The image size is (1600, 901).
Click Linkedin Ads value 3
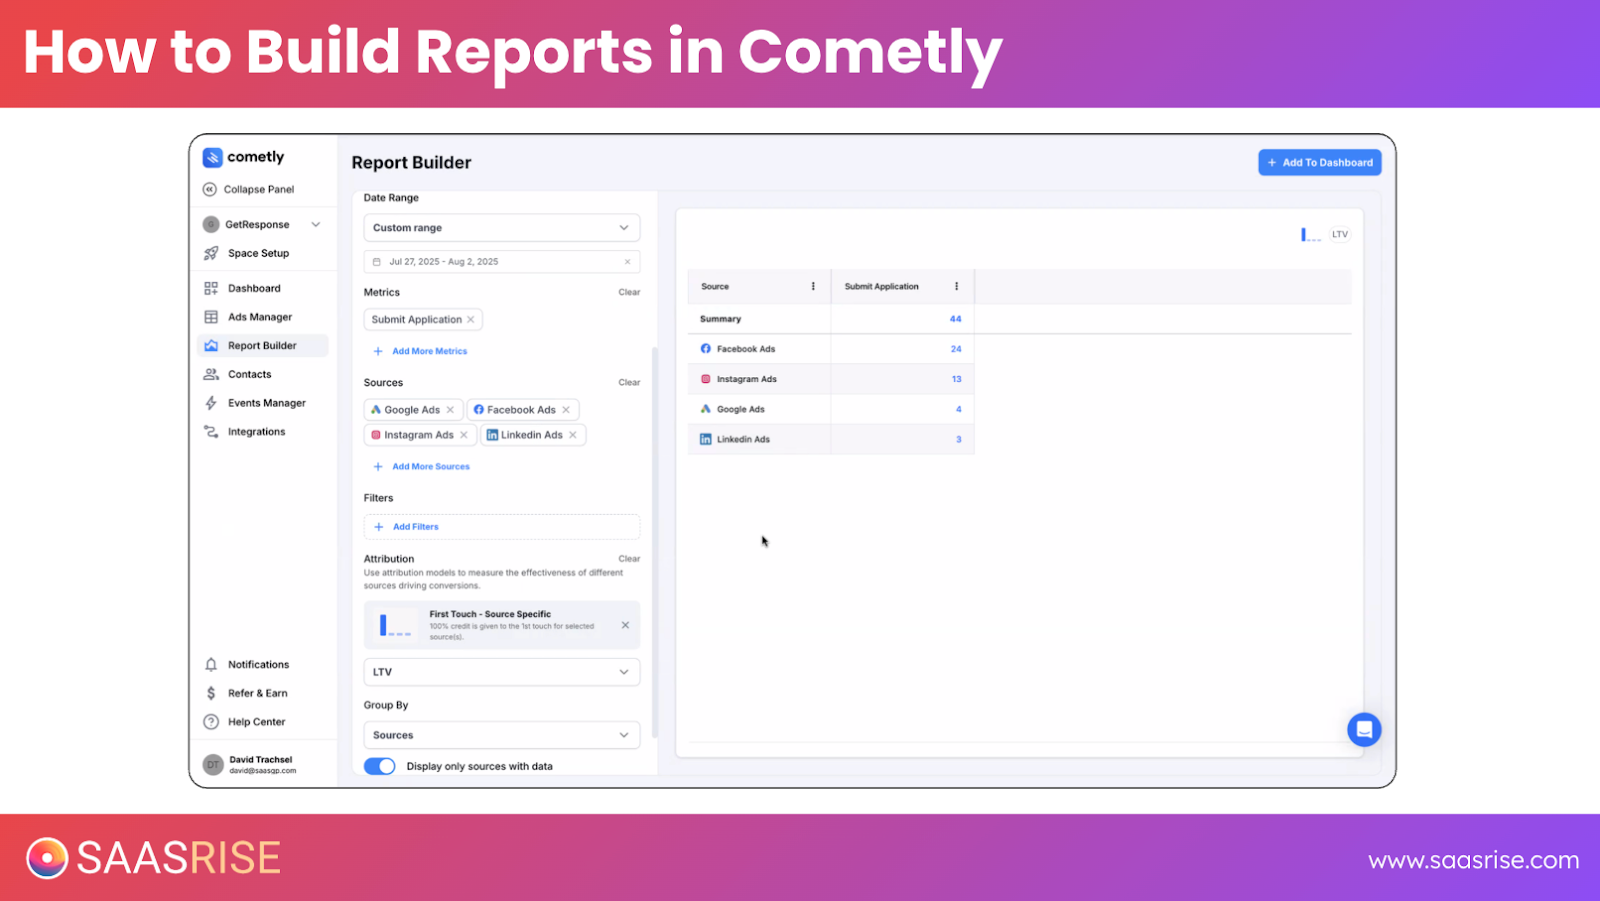click(x=958, y=439)
